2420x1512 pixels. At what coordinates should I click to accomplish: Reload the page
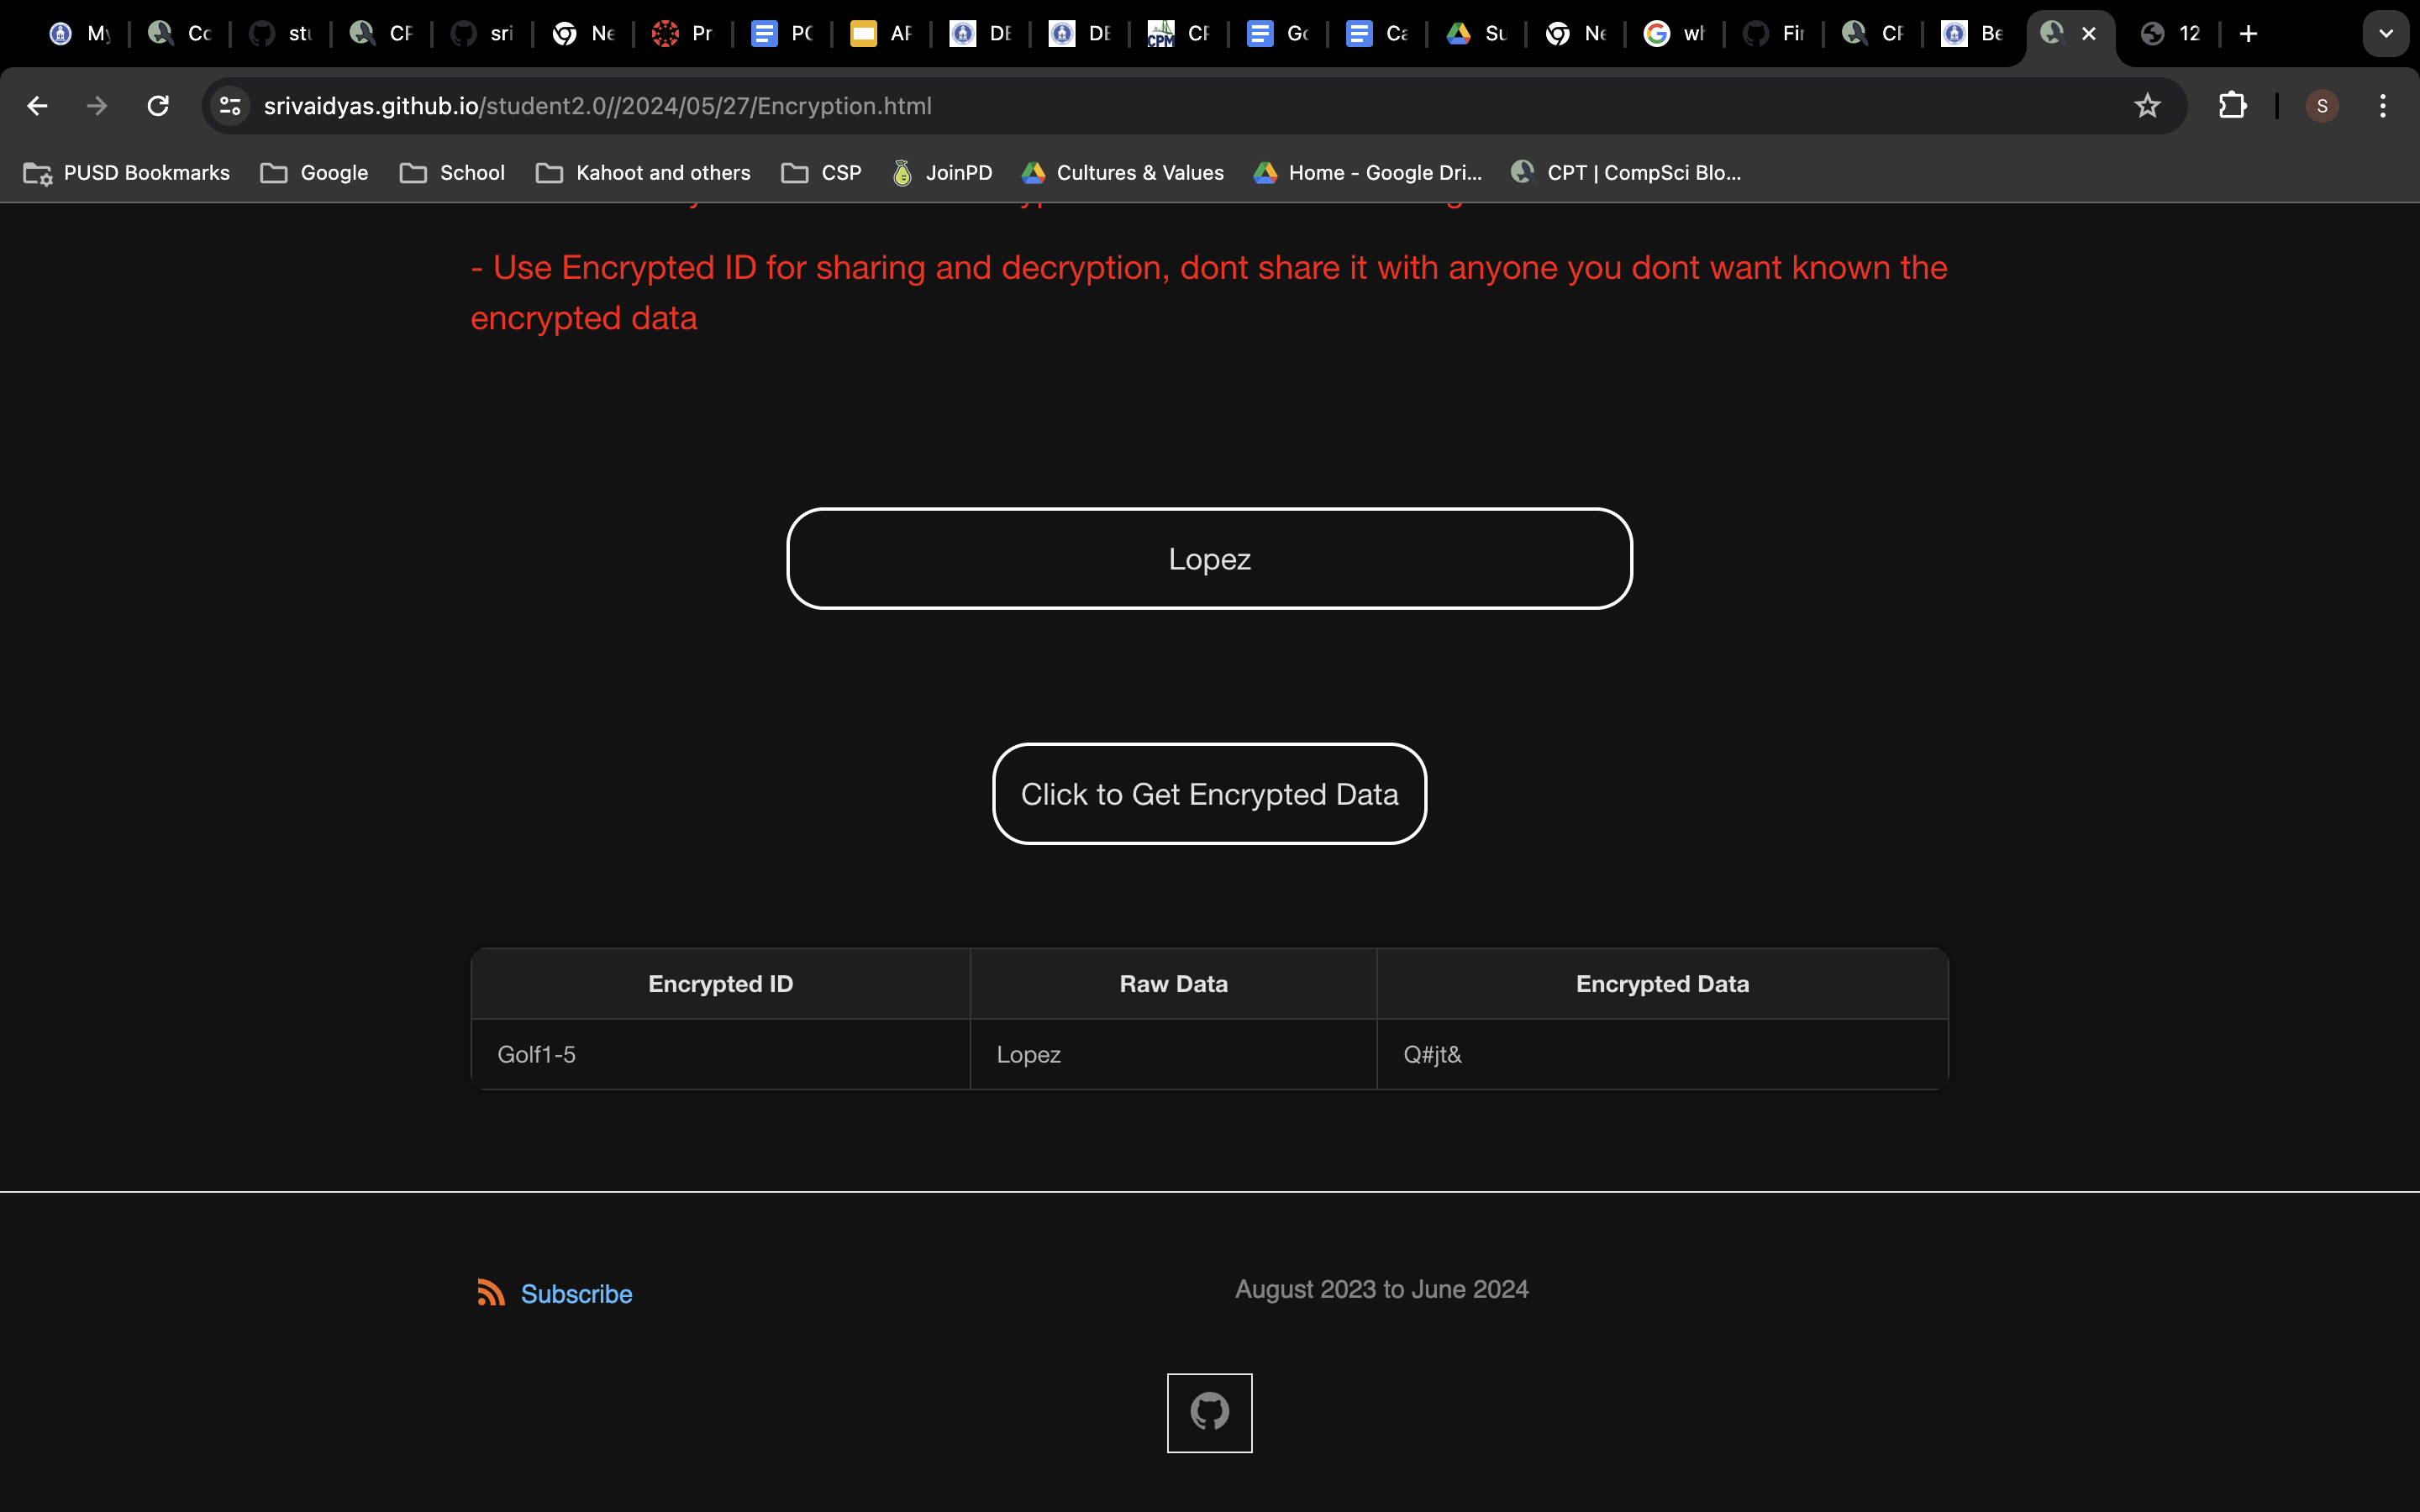158,106
